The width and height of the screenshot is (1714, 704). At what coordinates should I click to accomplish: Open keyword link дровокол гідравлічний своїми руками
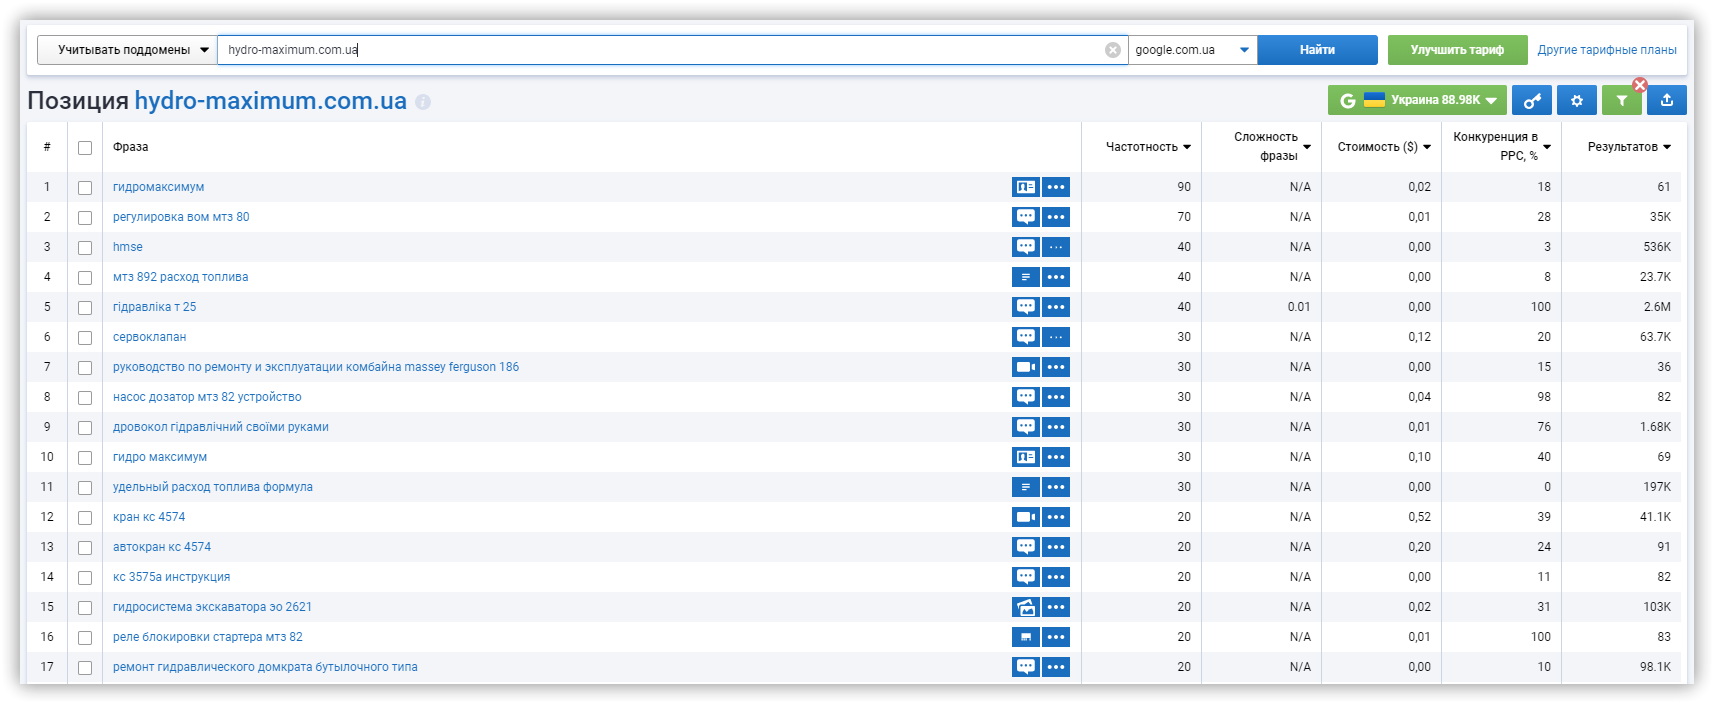pos(221,427)
